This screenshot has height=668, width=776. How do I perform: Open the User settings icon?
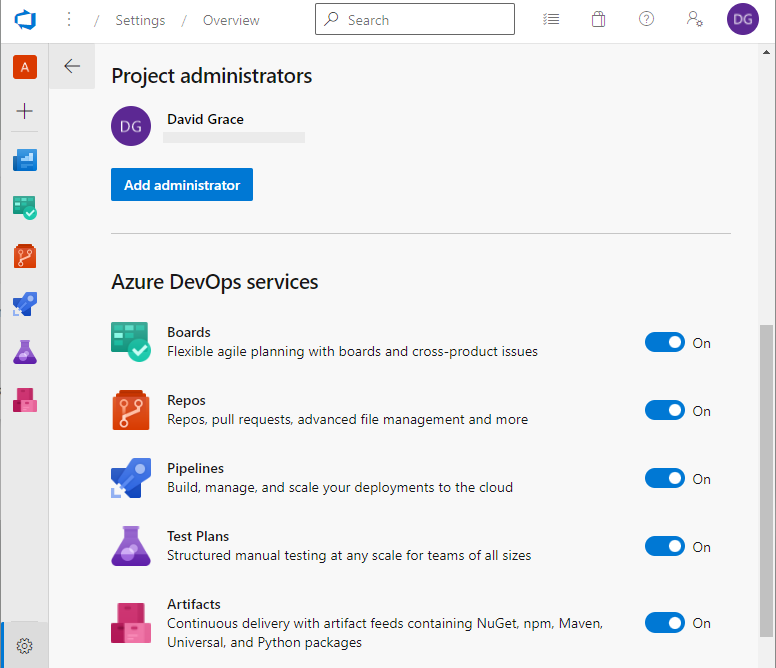694,19
